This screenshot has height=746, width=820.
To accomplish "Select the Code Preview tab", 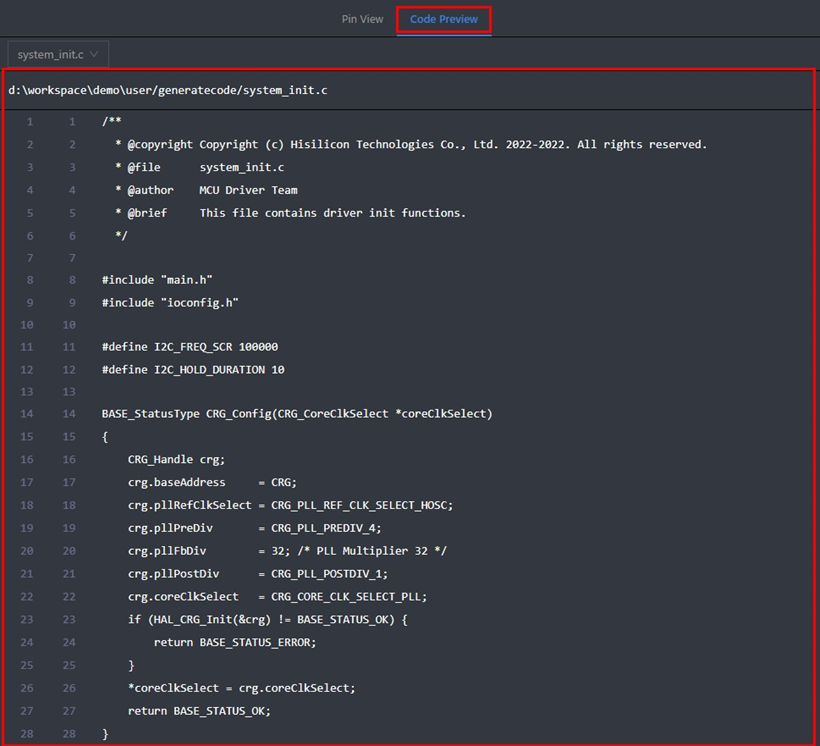I will point(443,19).
